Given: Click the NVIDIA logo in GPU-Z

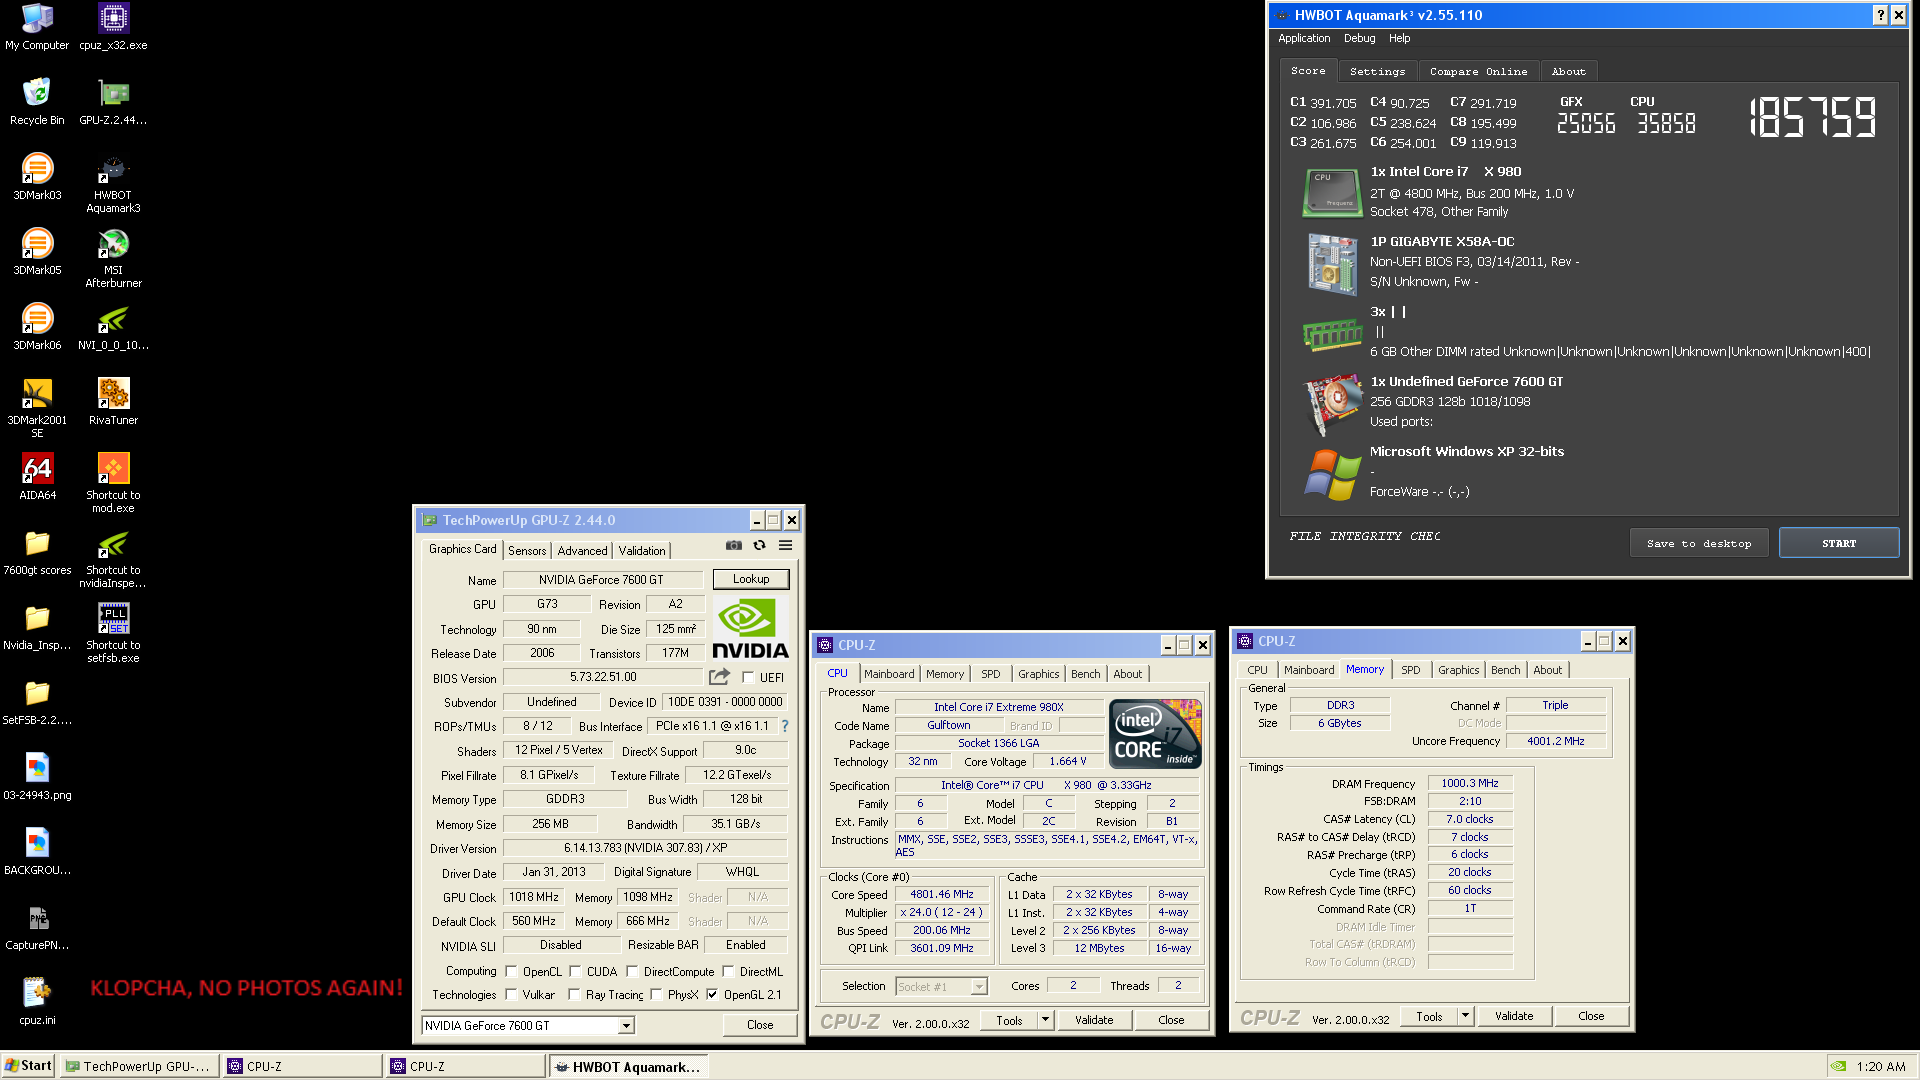Looking at the screenshot, I should (x=750, y=628).
